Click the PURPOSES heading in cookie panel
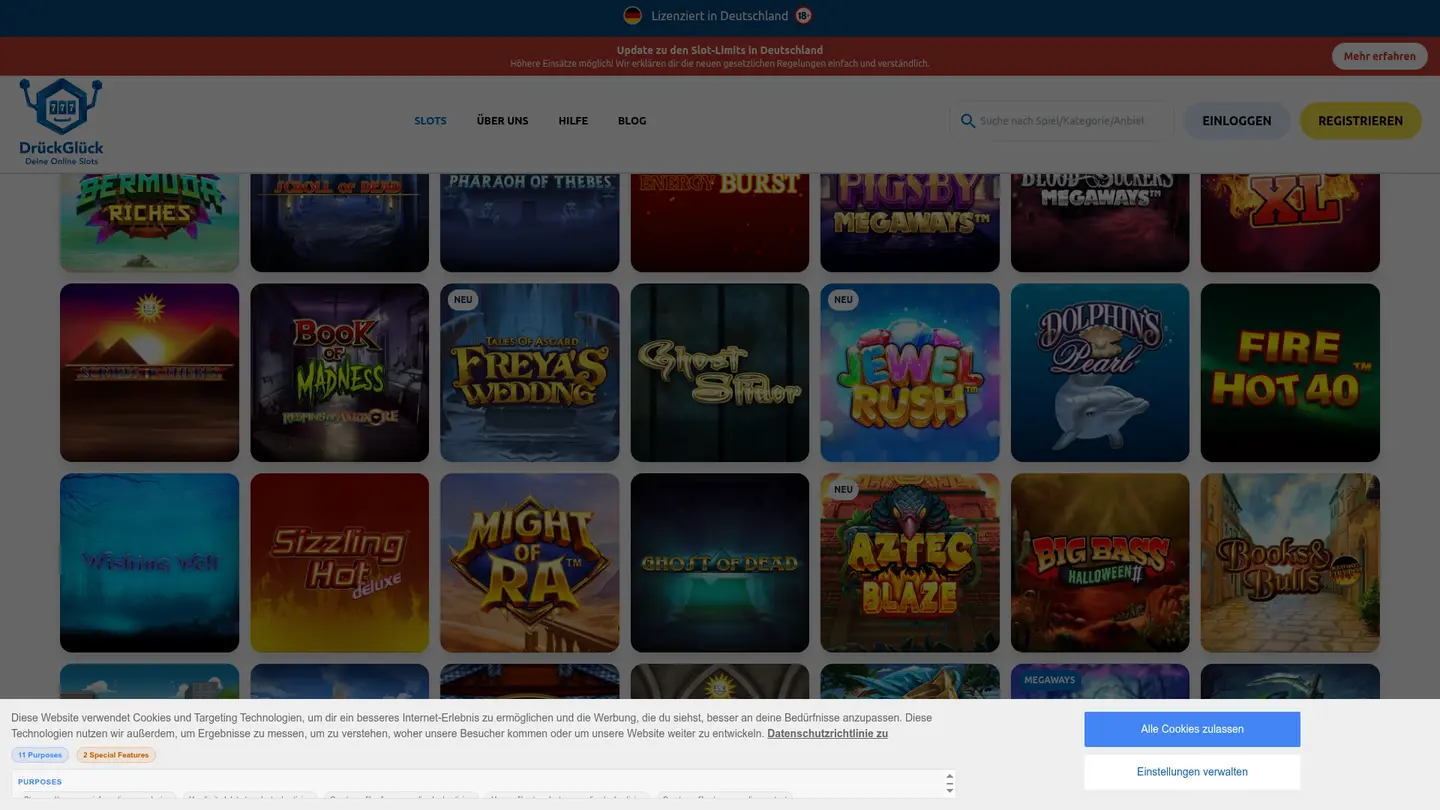This screenshot has height=810, width=1440. click(x=40, y=782)
